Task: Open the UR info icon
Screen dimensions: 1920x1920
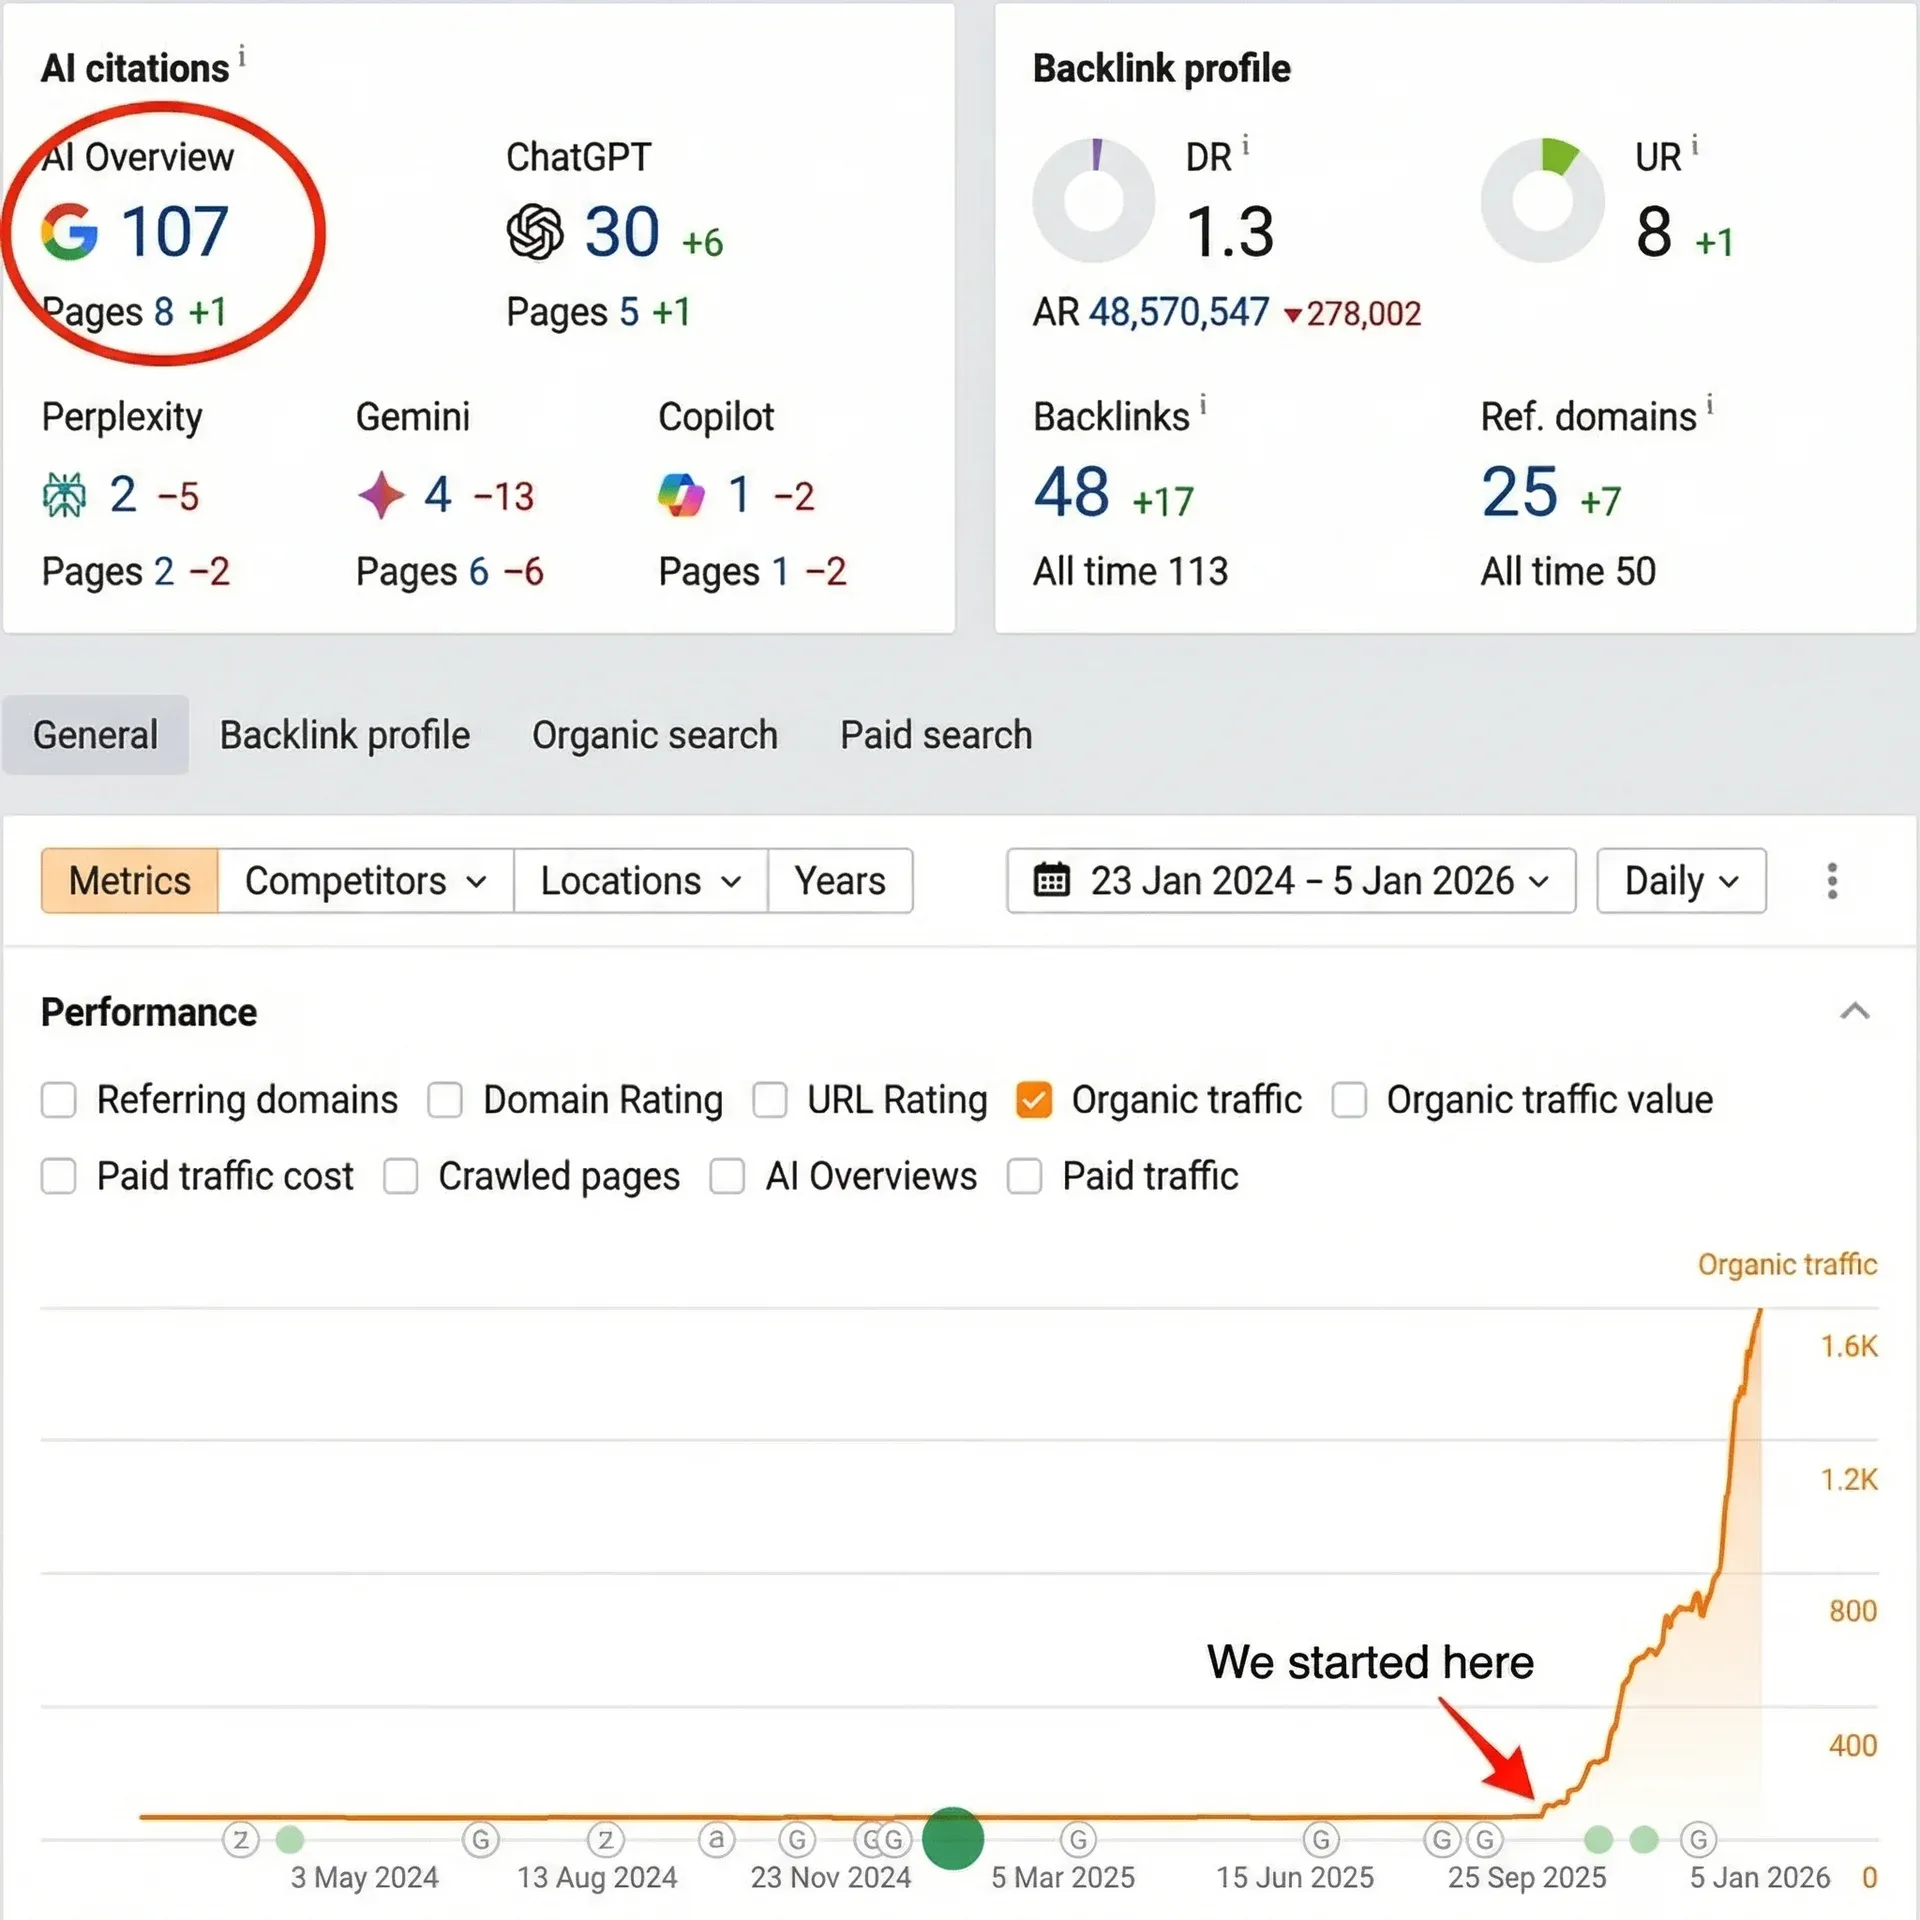Action: click(x=1695, y=146)
